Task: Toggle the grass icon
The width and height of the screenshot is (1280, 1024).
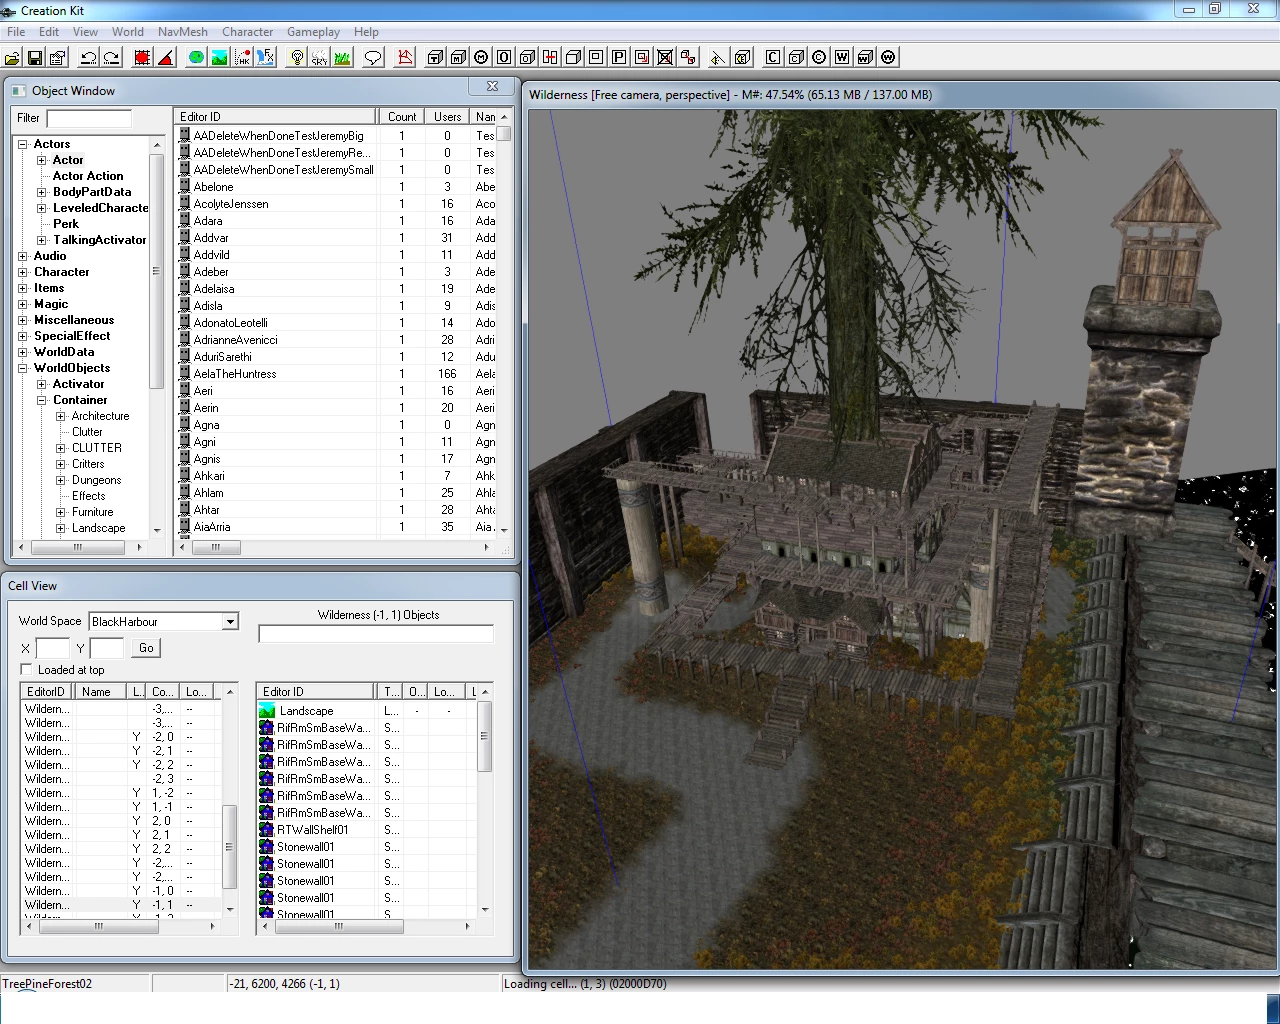Action: tap(342, 58)
